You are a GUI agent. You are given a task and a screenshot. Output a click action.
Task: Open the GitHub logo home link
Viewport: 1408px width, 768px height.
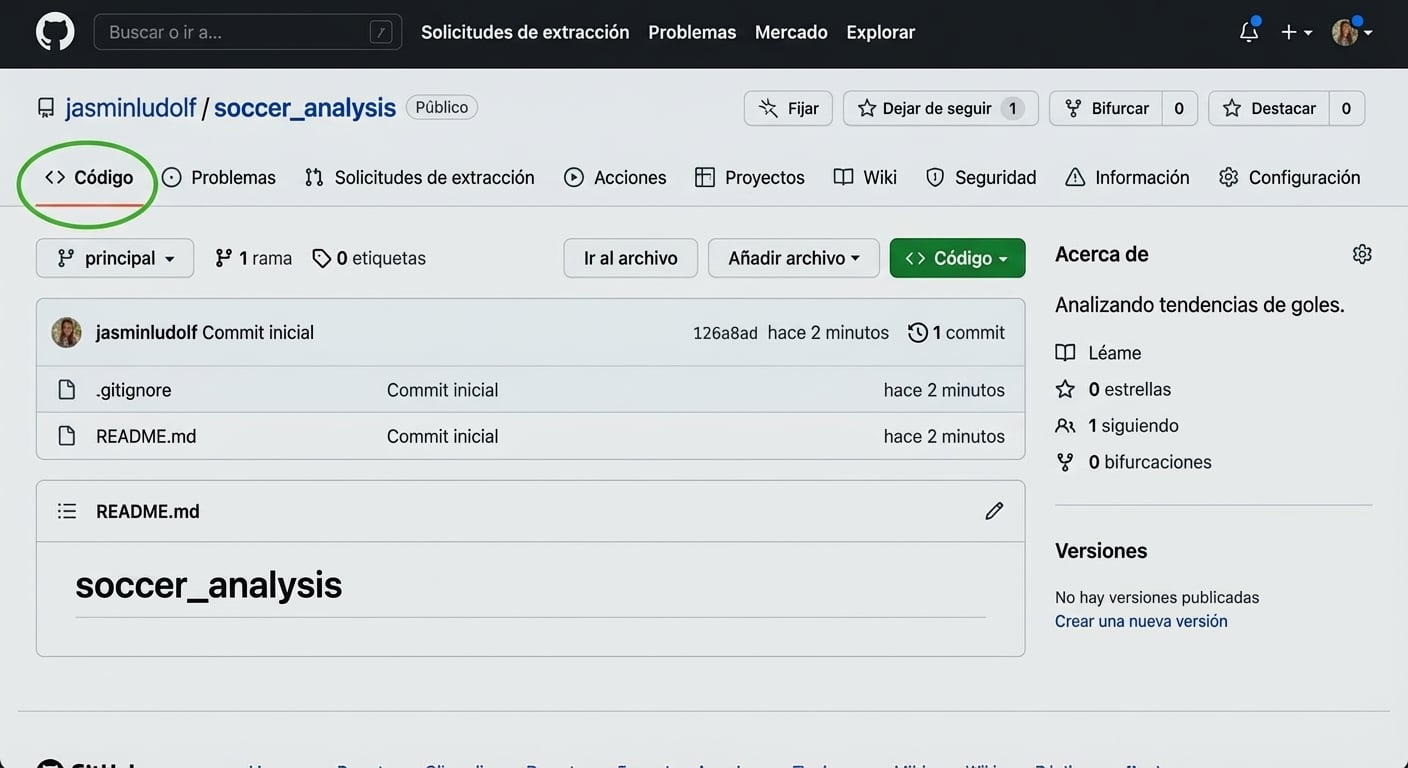[55, 32]
